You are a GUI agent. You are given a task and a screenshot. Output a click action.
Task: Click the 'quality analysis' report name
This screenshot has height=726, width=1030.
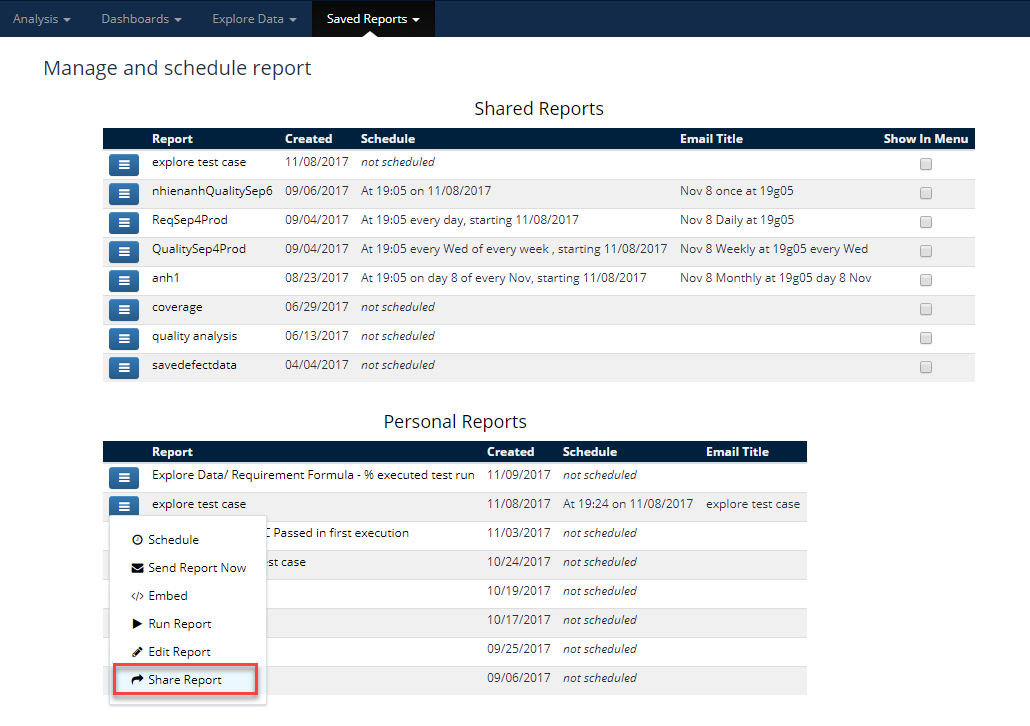click(x=194, y=336)
